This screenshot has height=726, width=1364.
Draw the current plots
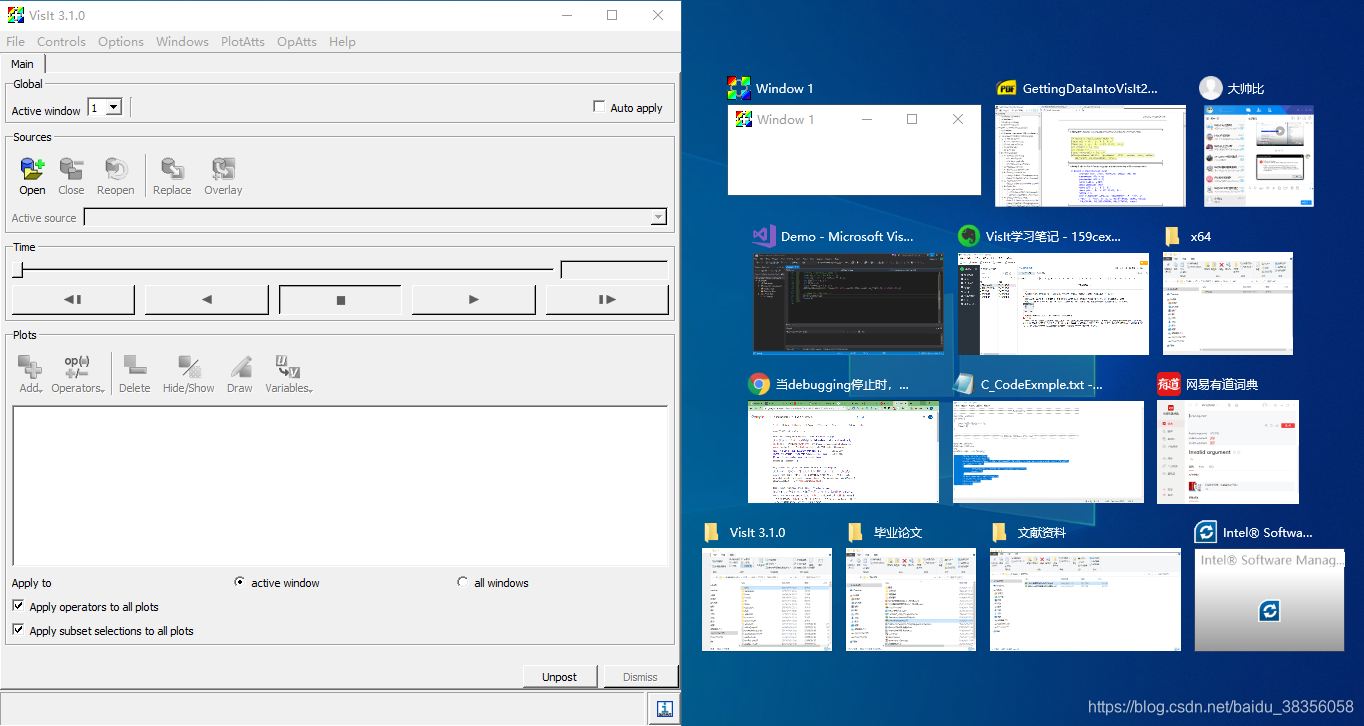(240, 372)
